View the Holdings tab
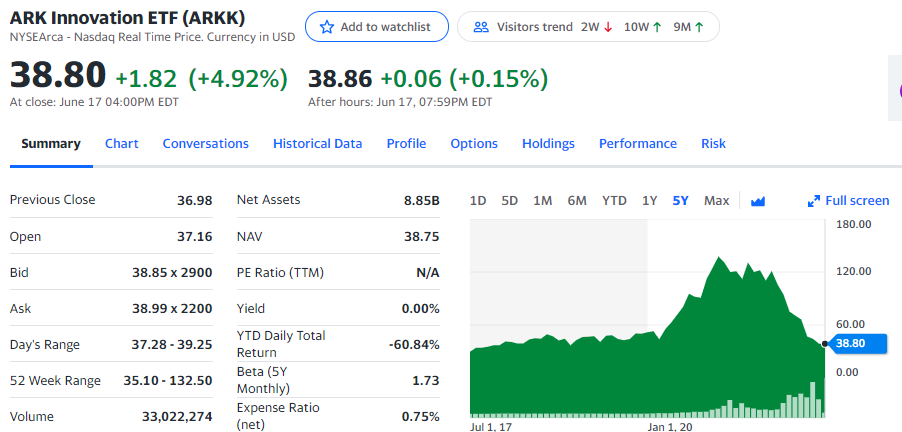This screenshot has width=902, height=432. [548, 143]
